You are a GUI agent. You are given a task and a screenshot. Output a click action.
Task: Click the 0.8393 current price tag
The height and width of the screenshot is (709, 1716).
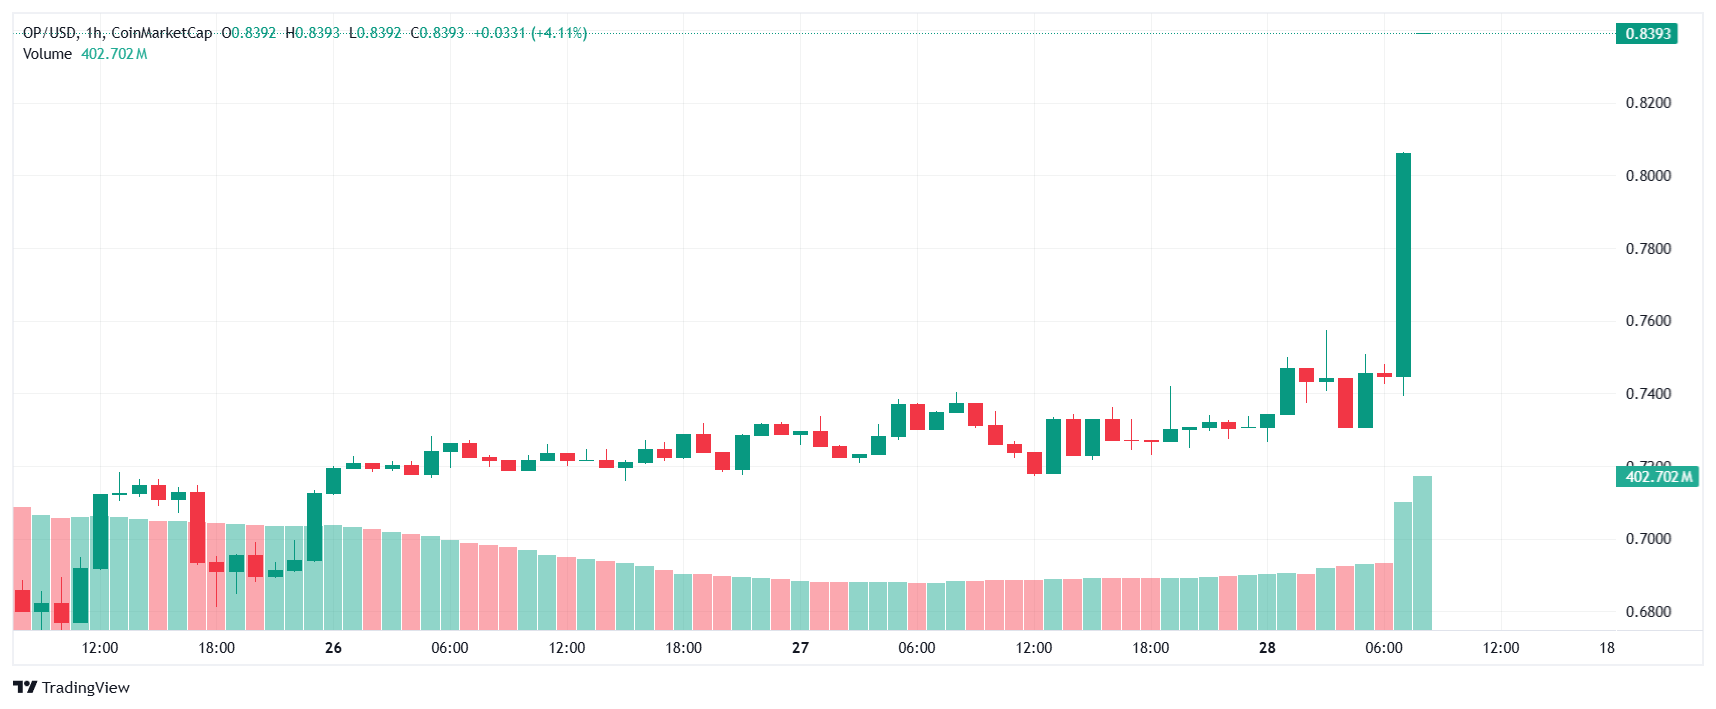[x=1647, y=33]
